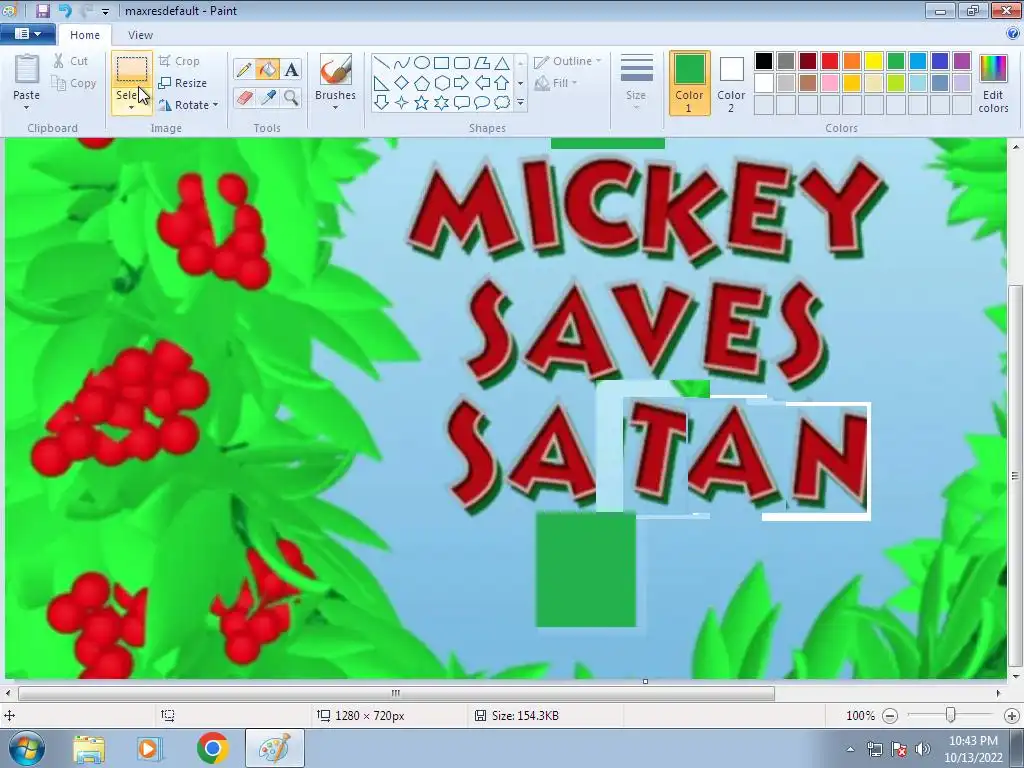Click the Select rectangular selection button
The height and width of the screenshot is (768, 1024).
pos(131,69)
